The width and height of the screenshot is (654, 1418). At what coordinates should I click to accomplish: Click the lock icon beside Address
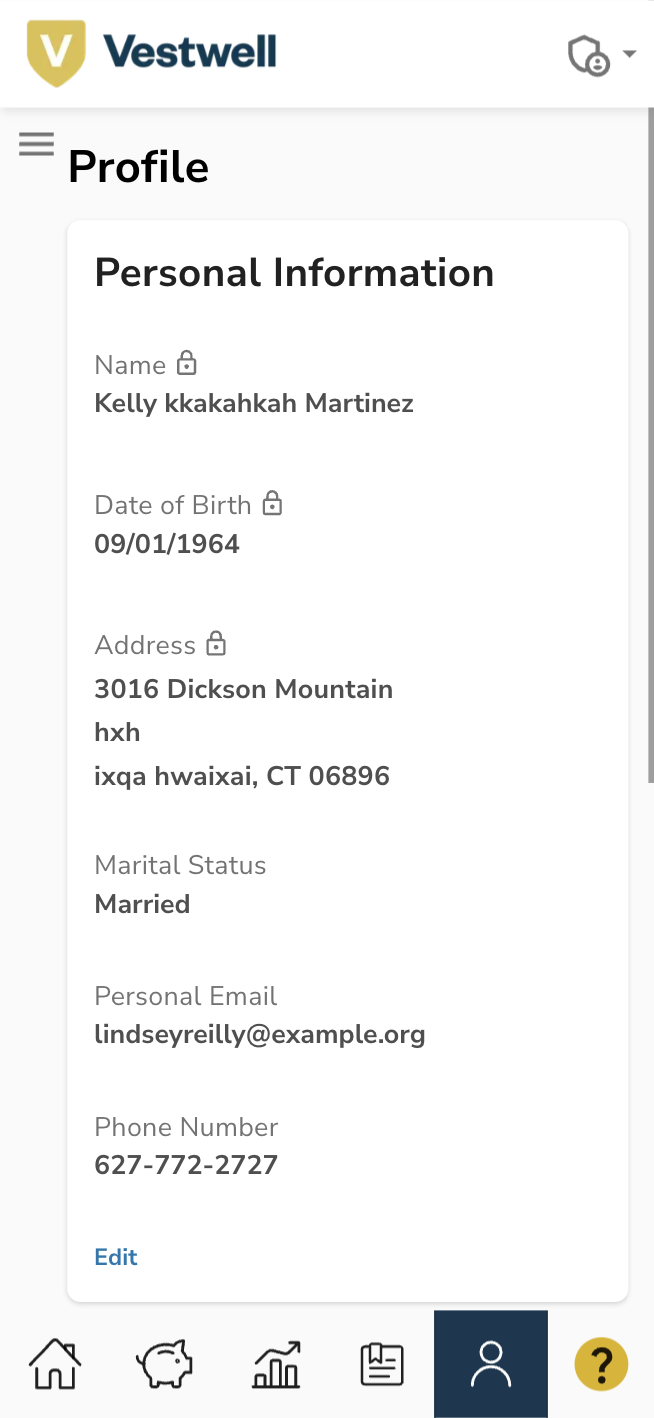[x=216, y=643]
